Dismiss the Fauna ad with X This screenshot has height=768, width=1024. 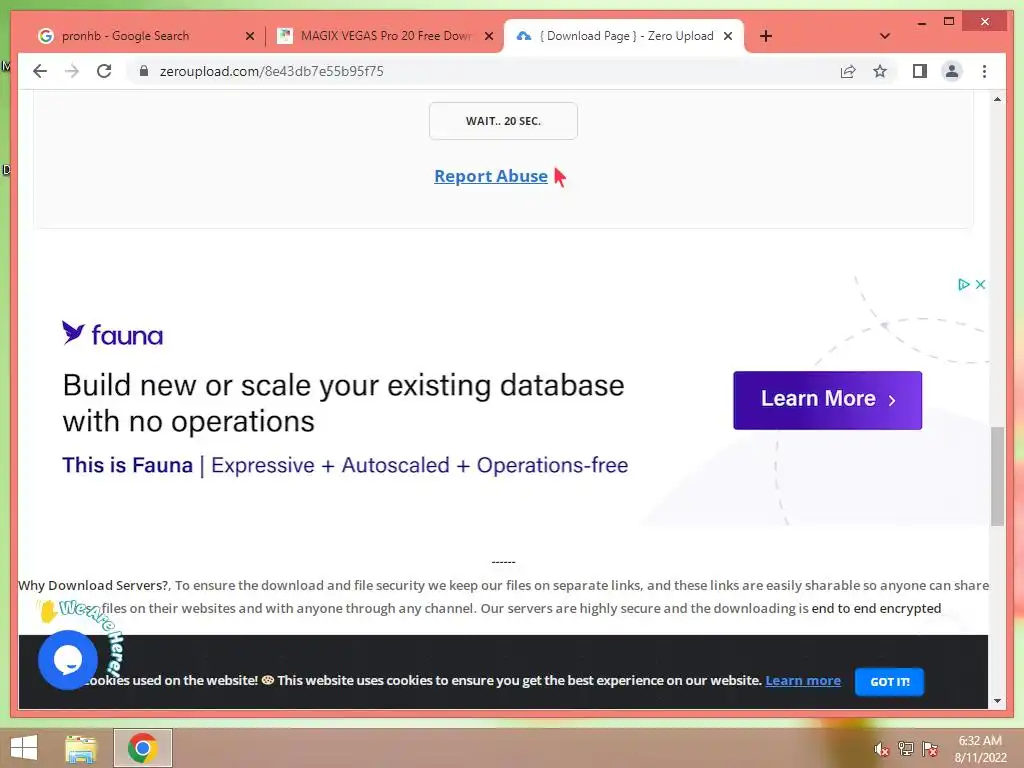pos(980,284)
